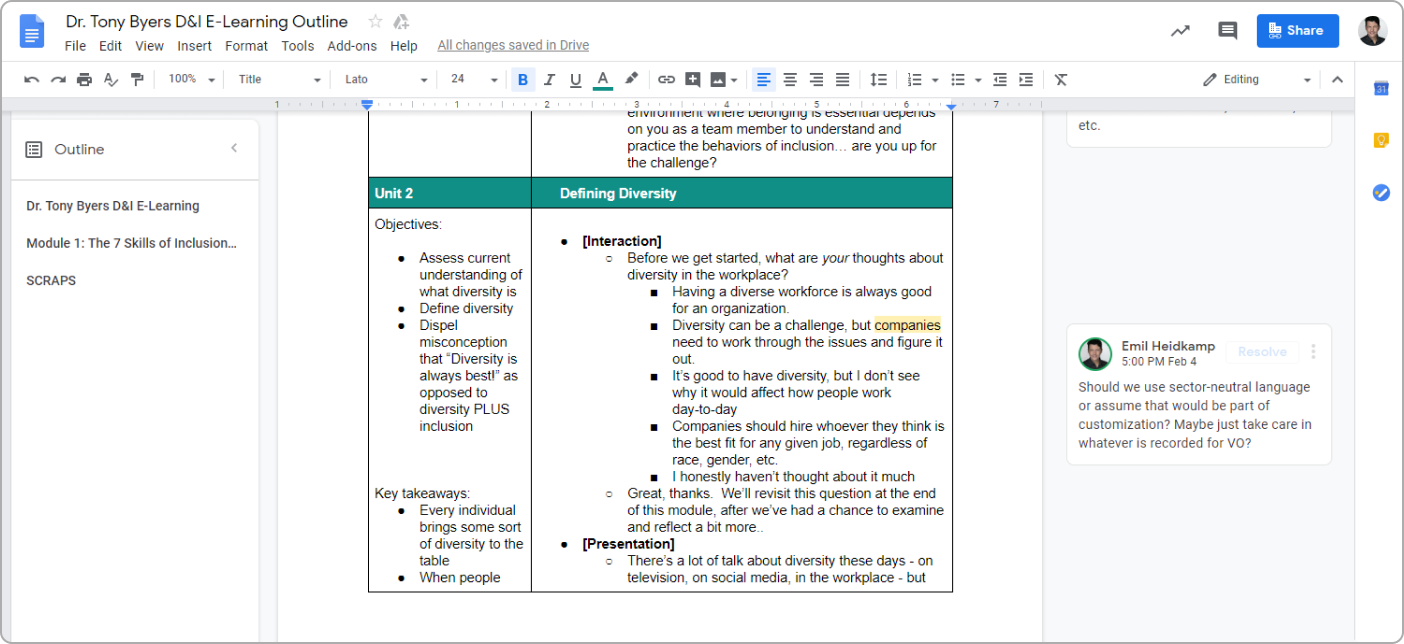Open the Calendar side panel

pos(1381,89)
